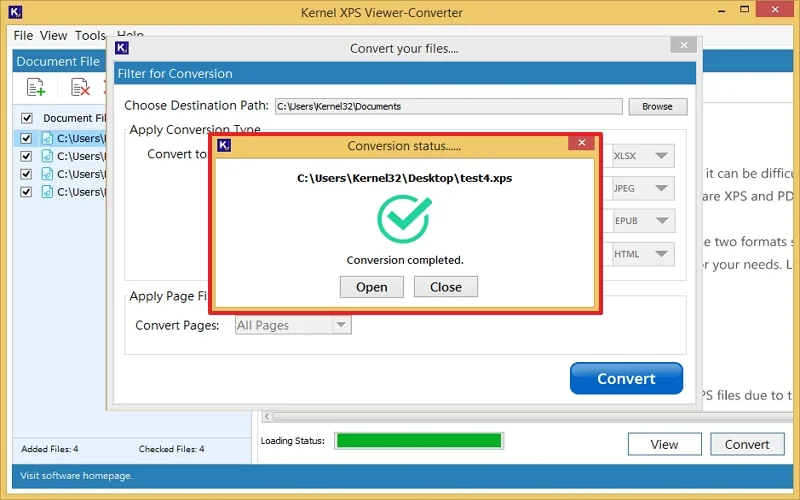Uncheck the second document row checkbox
Image resolution: width=800 pixels, height=500 pixels.
(26, 156)
